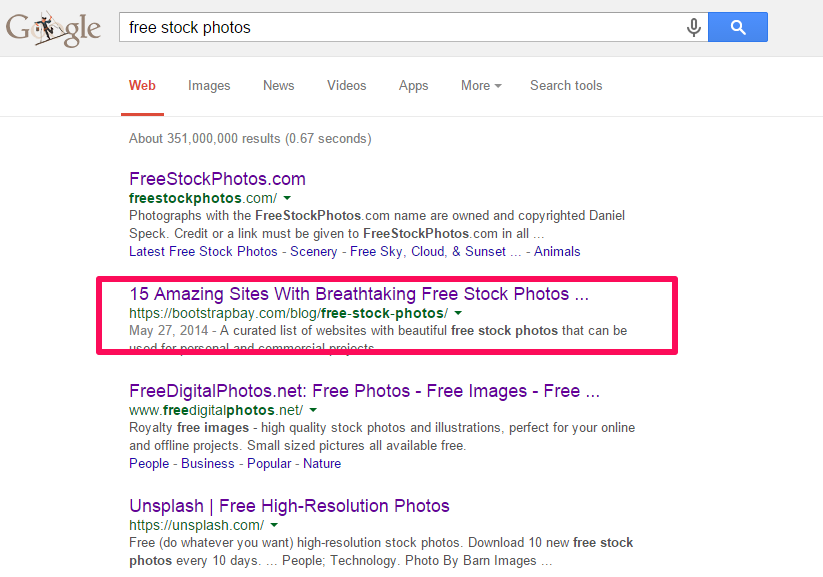This screenshot has width=823, height=577.
Task: Switch to the News tab
Action: (x=278, y=85)
